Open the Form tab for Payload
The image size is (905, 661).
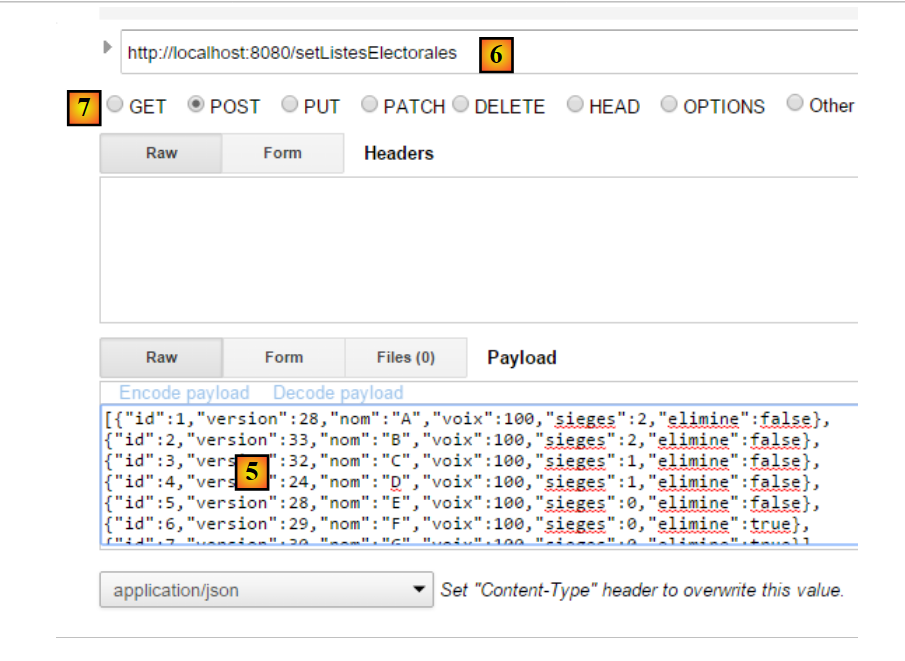(x=283, y=357)
